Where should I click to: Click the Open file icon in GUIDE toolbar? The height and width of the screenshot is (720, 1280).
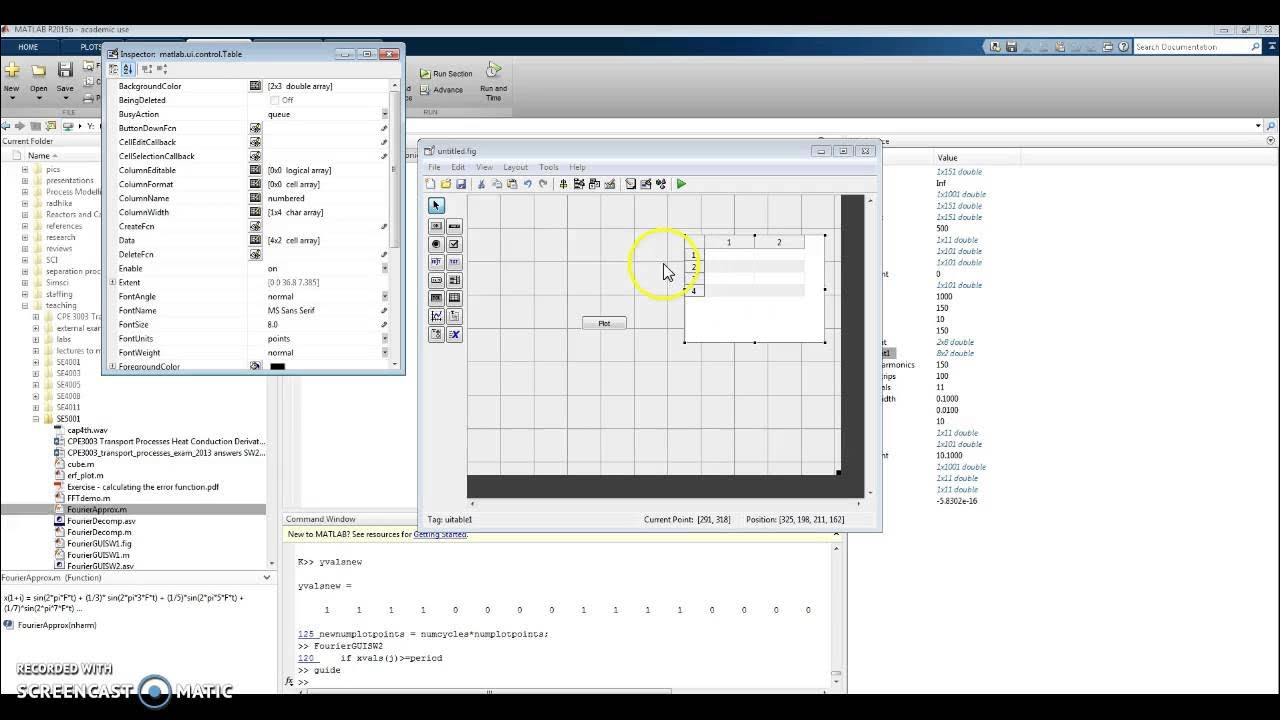click(x=446, y=184)
